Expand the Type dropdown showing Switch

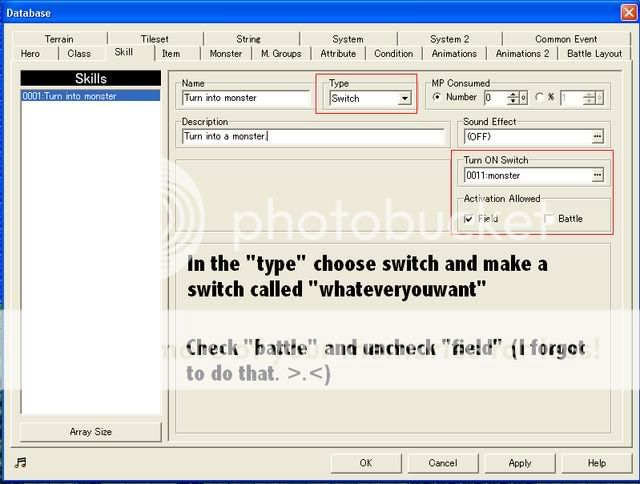tap(404, 99)
